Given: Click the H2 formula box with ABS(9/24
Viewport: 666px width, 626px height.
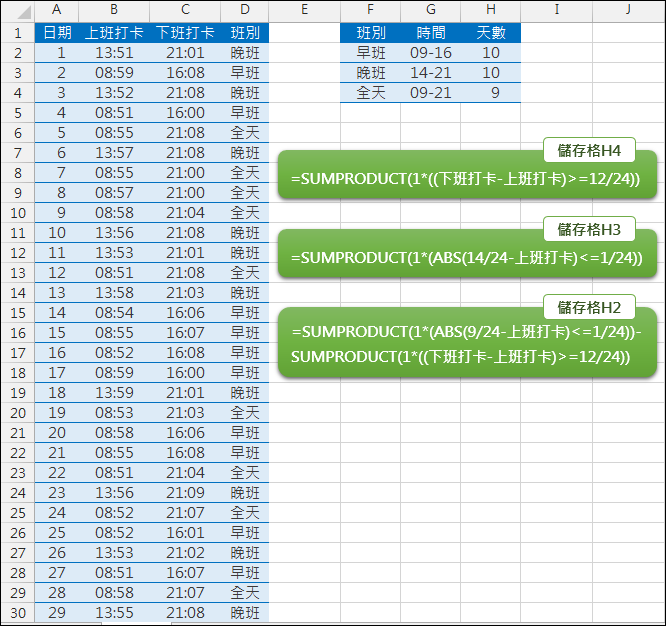Looking at the screenshot, I should point(467,344).
